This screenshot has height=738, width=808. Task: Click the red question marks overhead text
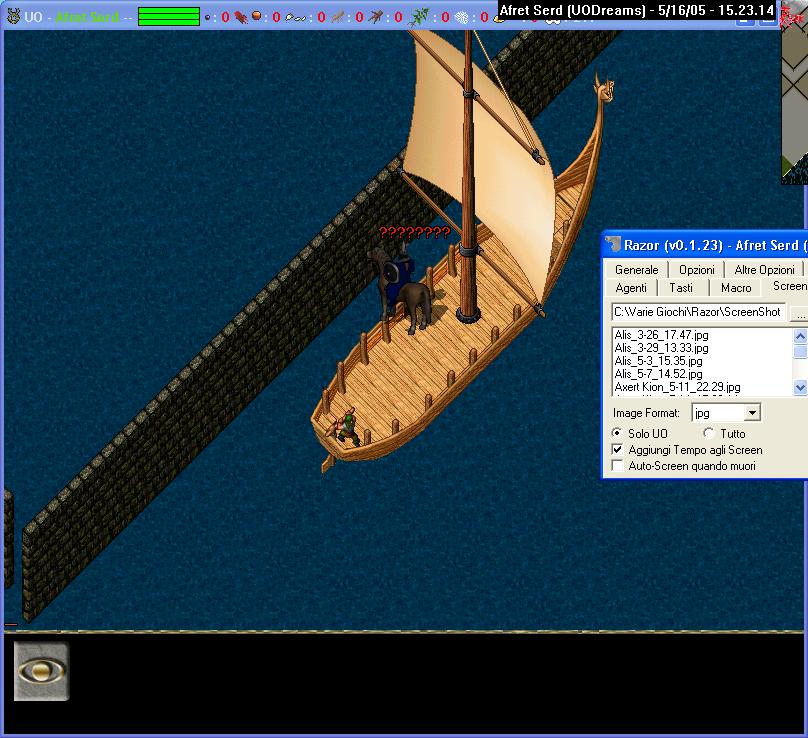(x=414, y=233)
